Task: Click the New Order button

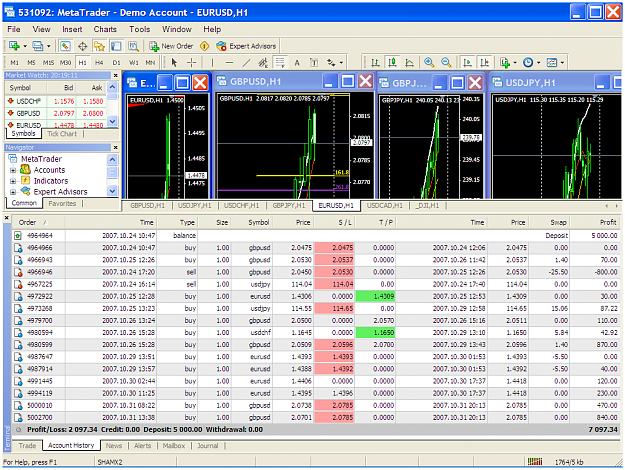Action: click(171, 46)
